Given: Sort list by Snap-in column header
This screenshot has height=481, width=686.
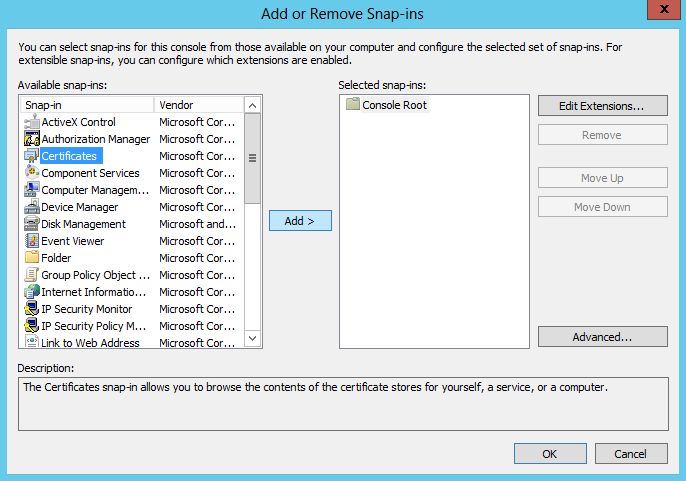Looking at the screenshot, I should click(86, 105).
